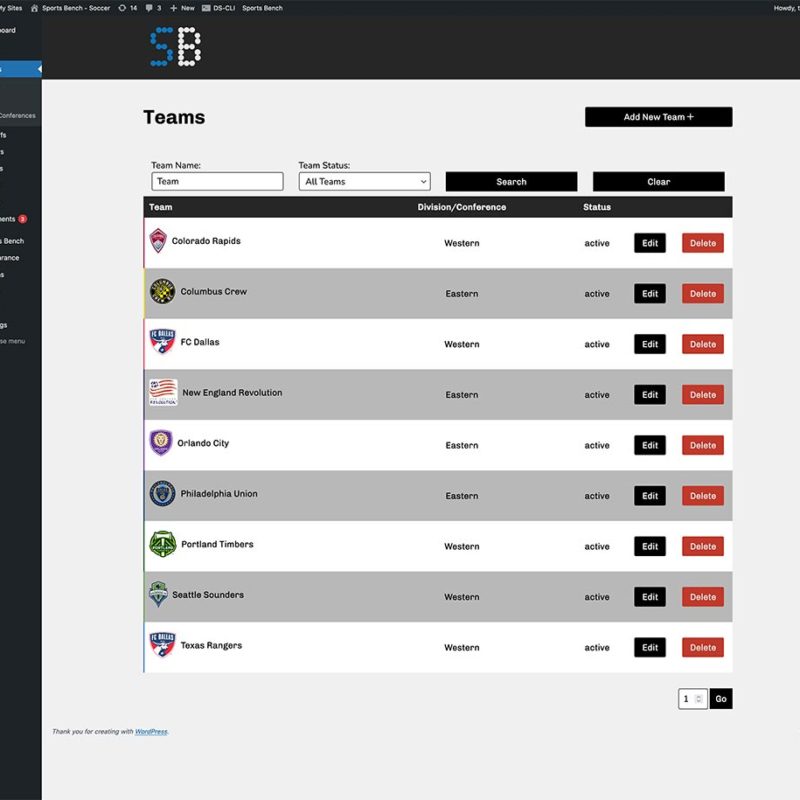Screen dimensions: 800x800
Task: Delete the Seattle Sounders team
Action: click(x=703, y=596)
